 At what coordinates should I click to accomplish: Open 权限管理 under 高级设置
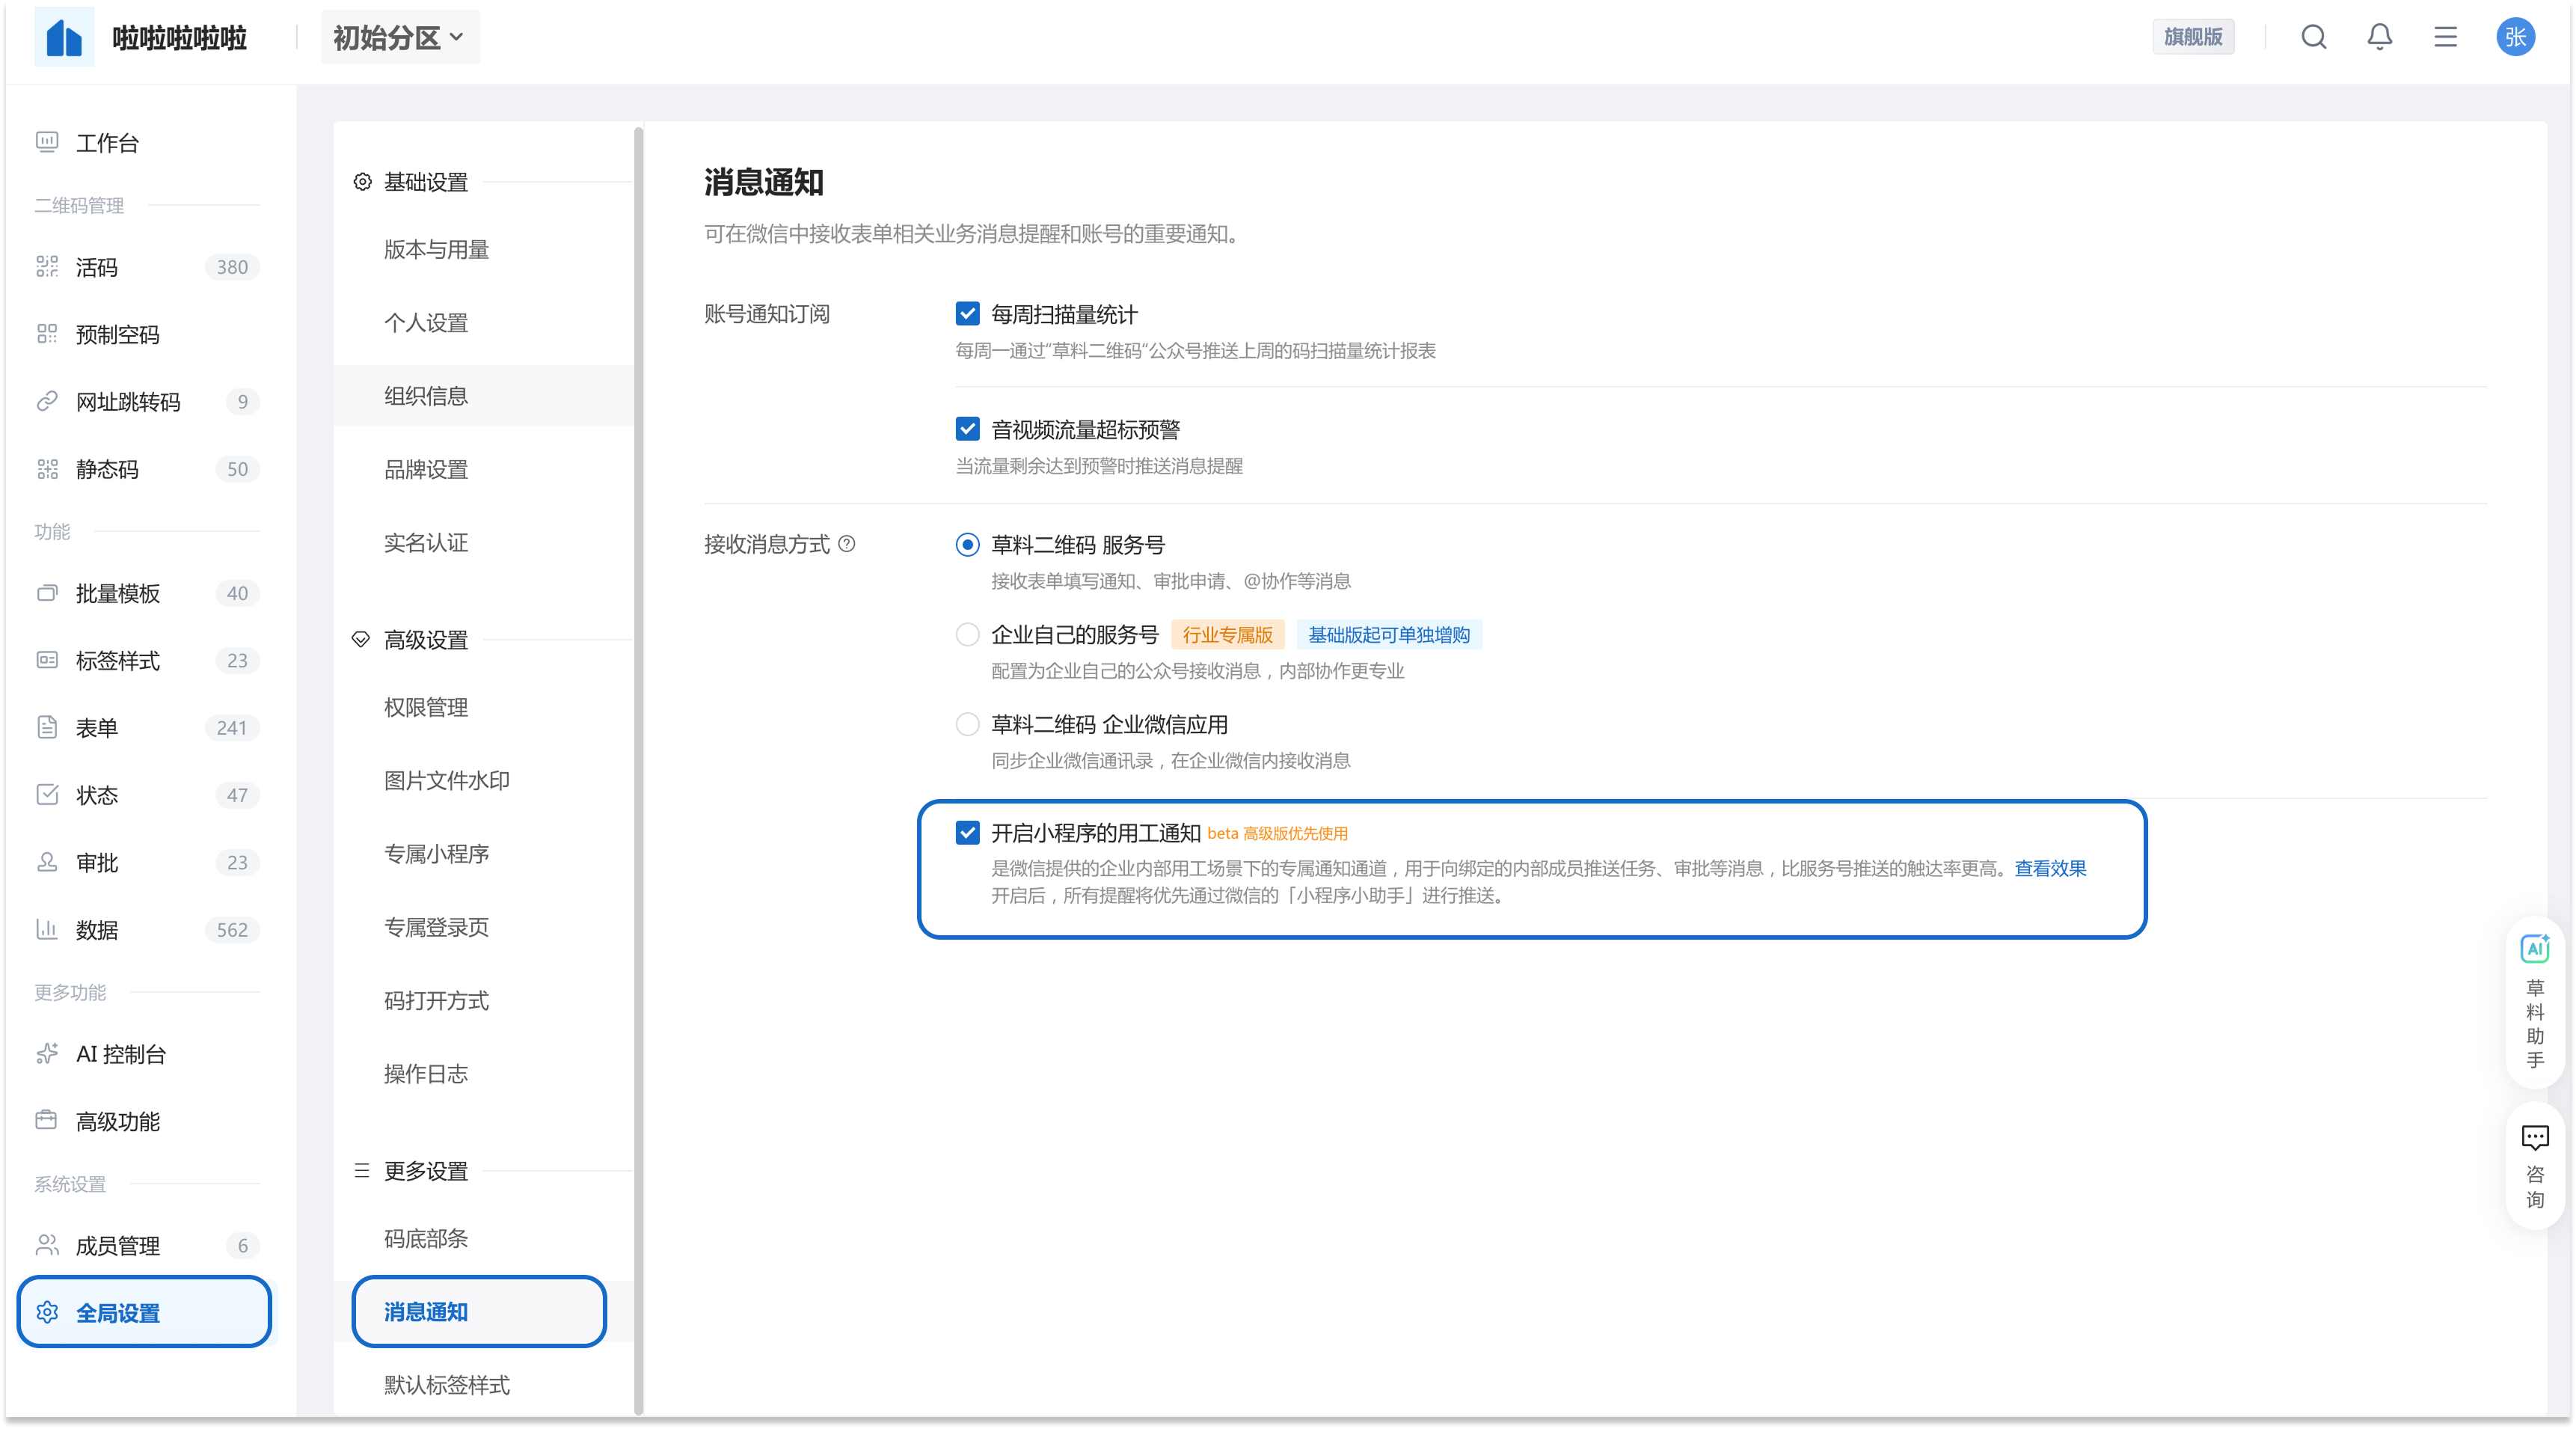426,707
